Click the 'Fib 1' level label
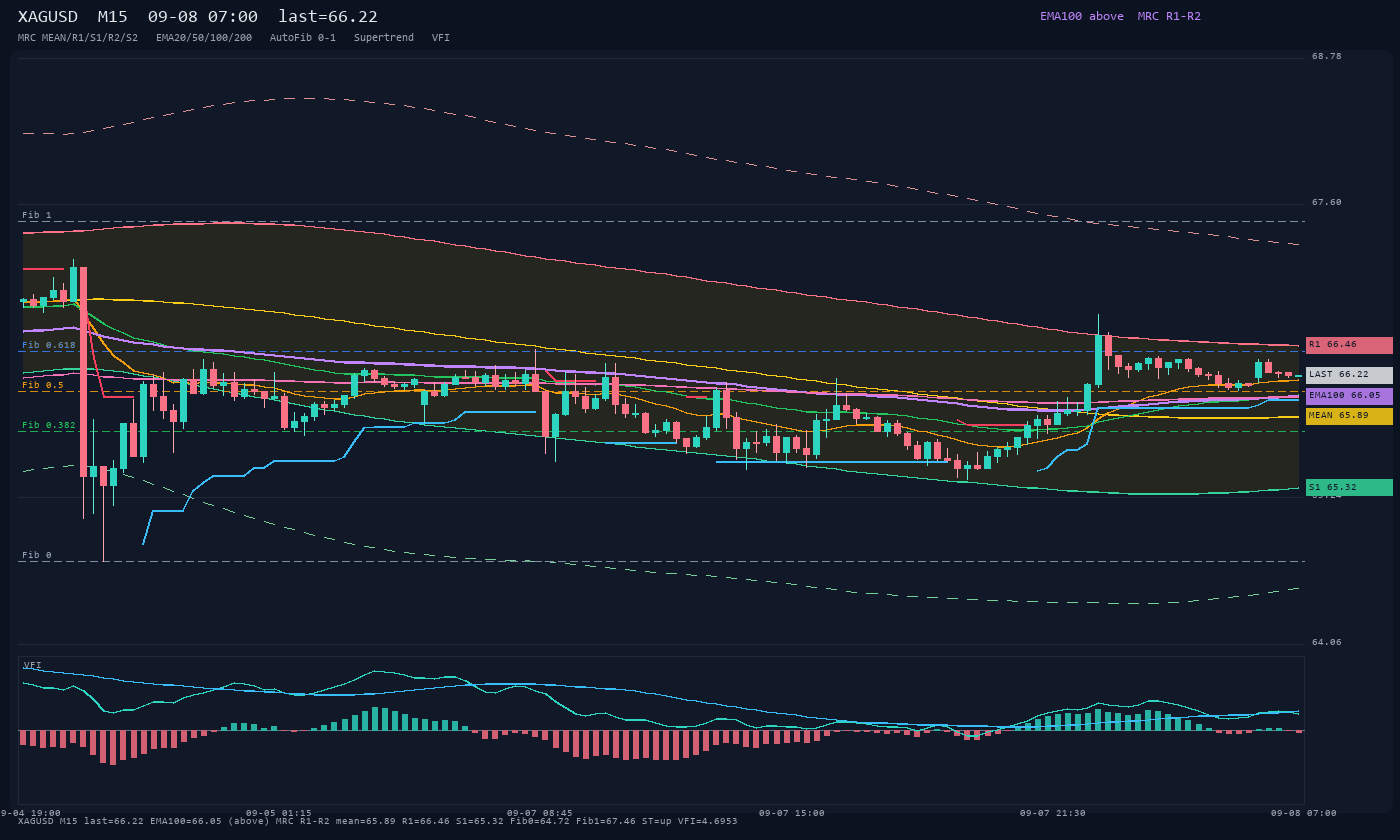1400x840 pixels. click(37, 215)
